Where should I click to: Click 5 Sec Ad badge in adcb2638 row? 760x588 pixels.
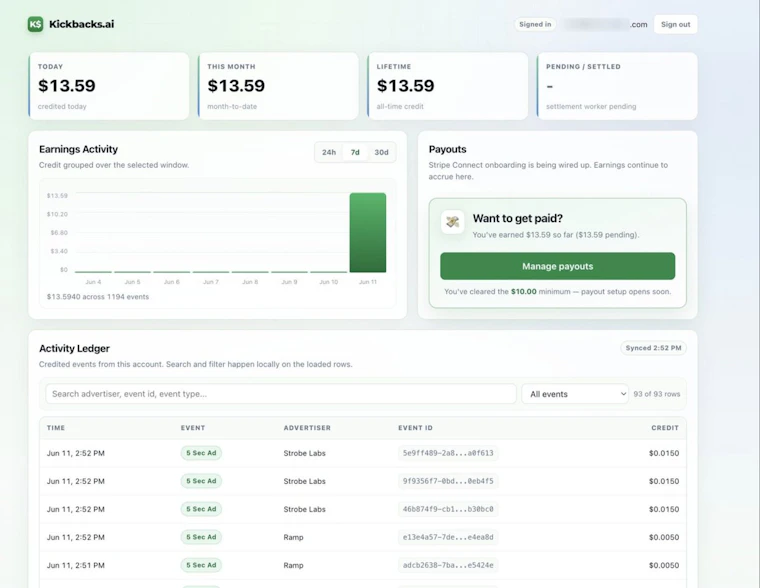[201, 565]
